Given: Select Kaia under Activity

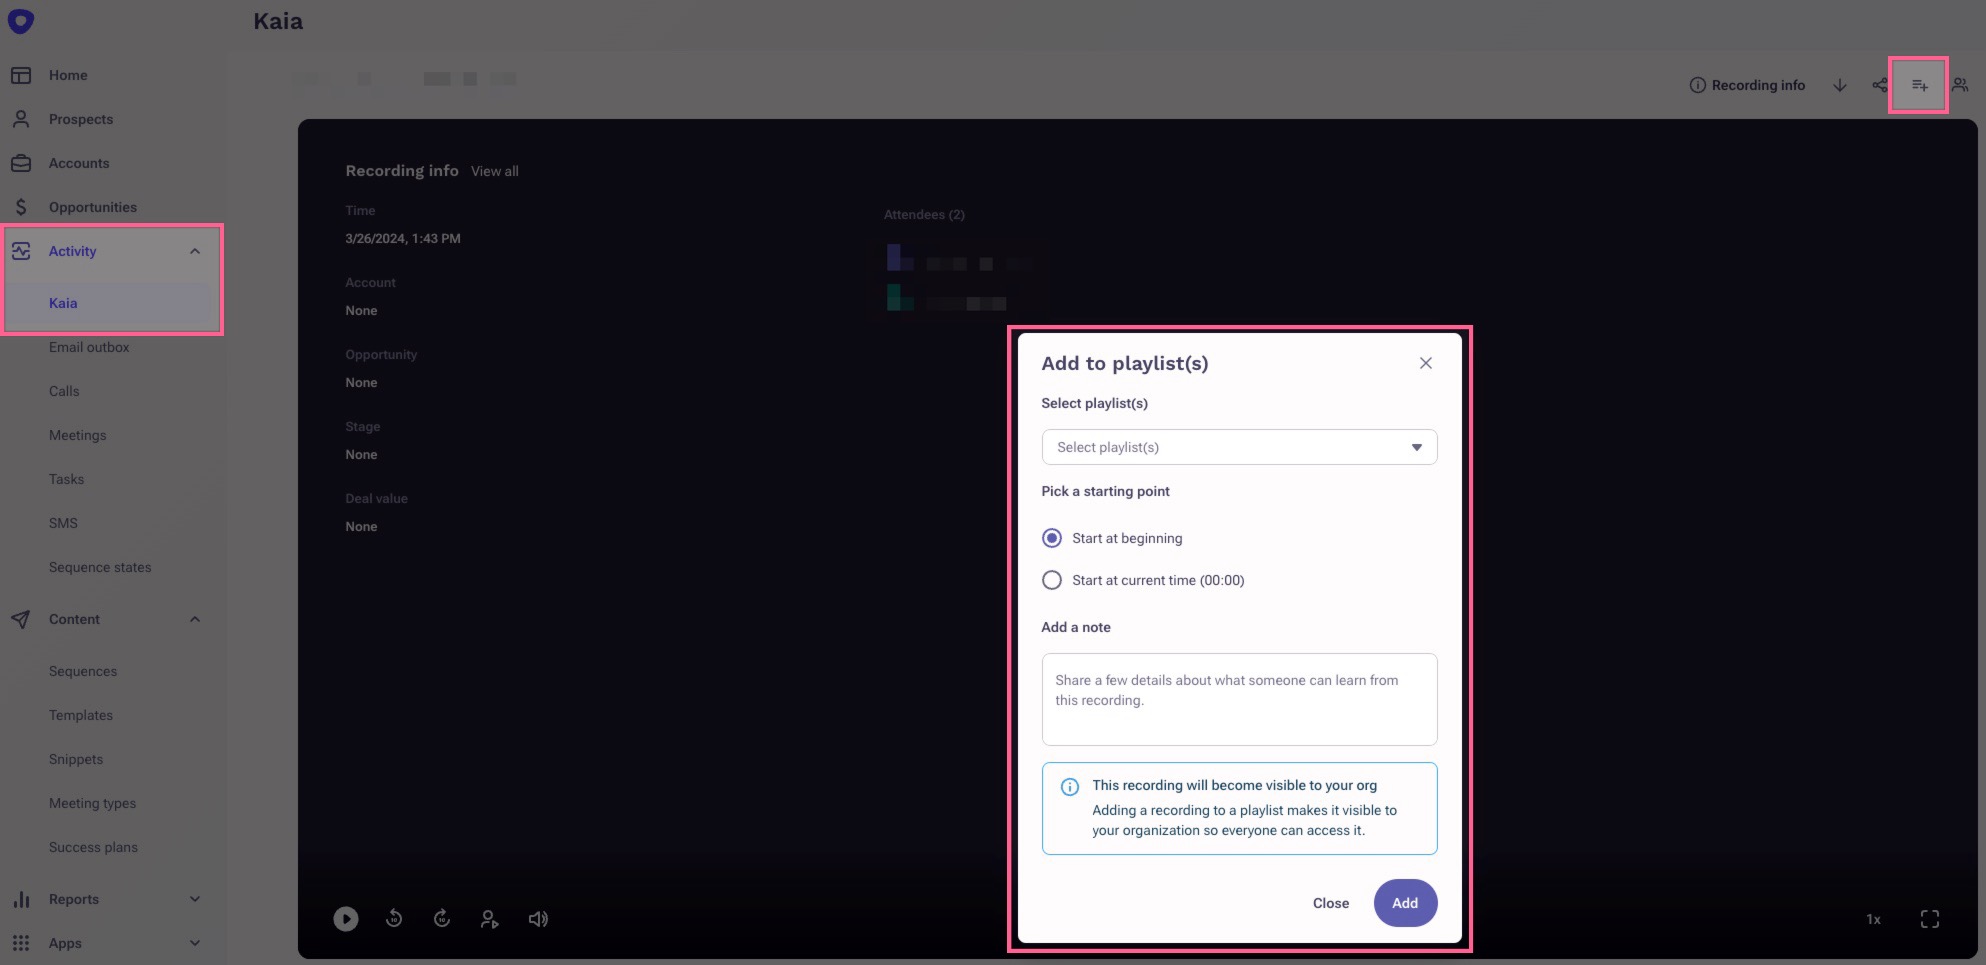Looking at the screenshot, I should coord(63,303).
